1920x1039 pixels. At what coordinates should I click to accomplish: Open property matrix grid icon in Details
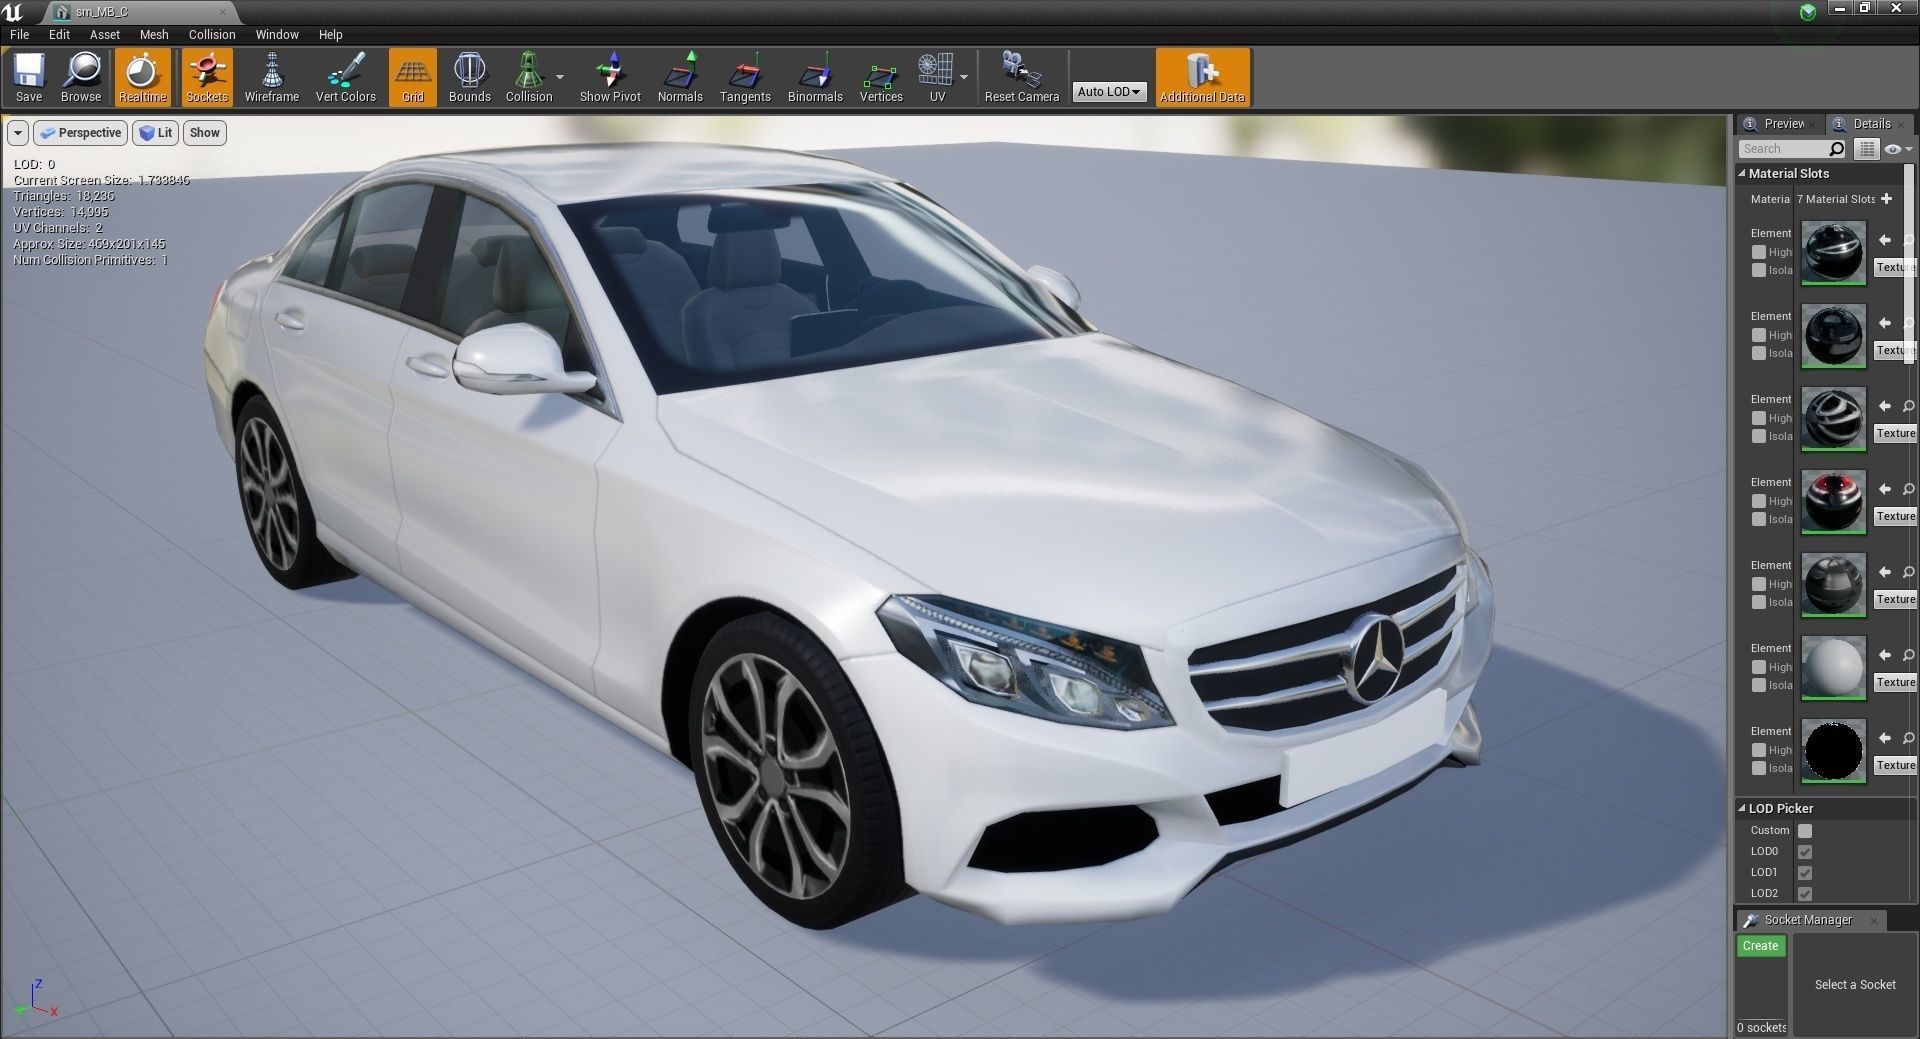1866,149
